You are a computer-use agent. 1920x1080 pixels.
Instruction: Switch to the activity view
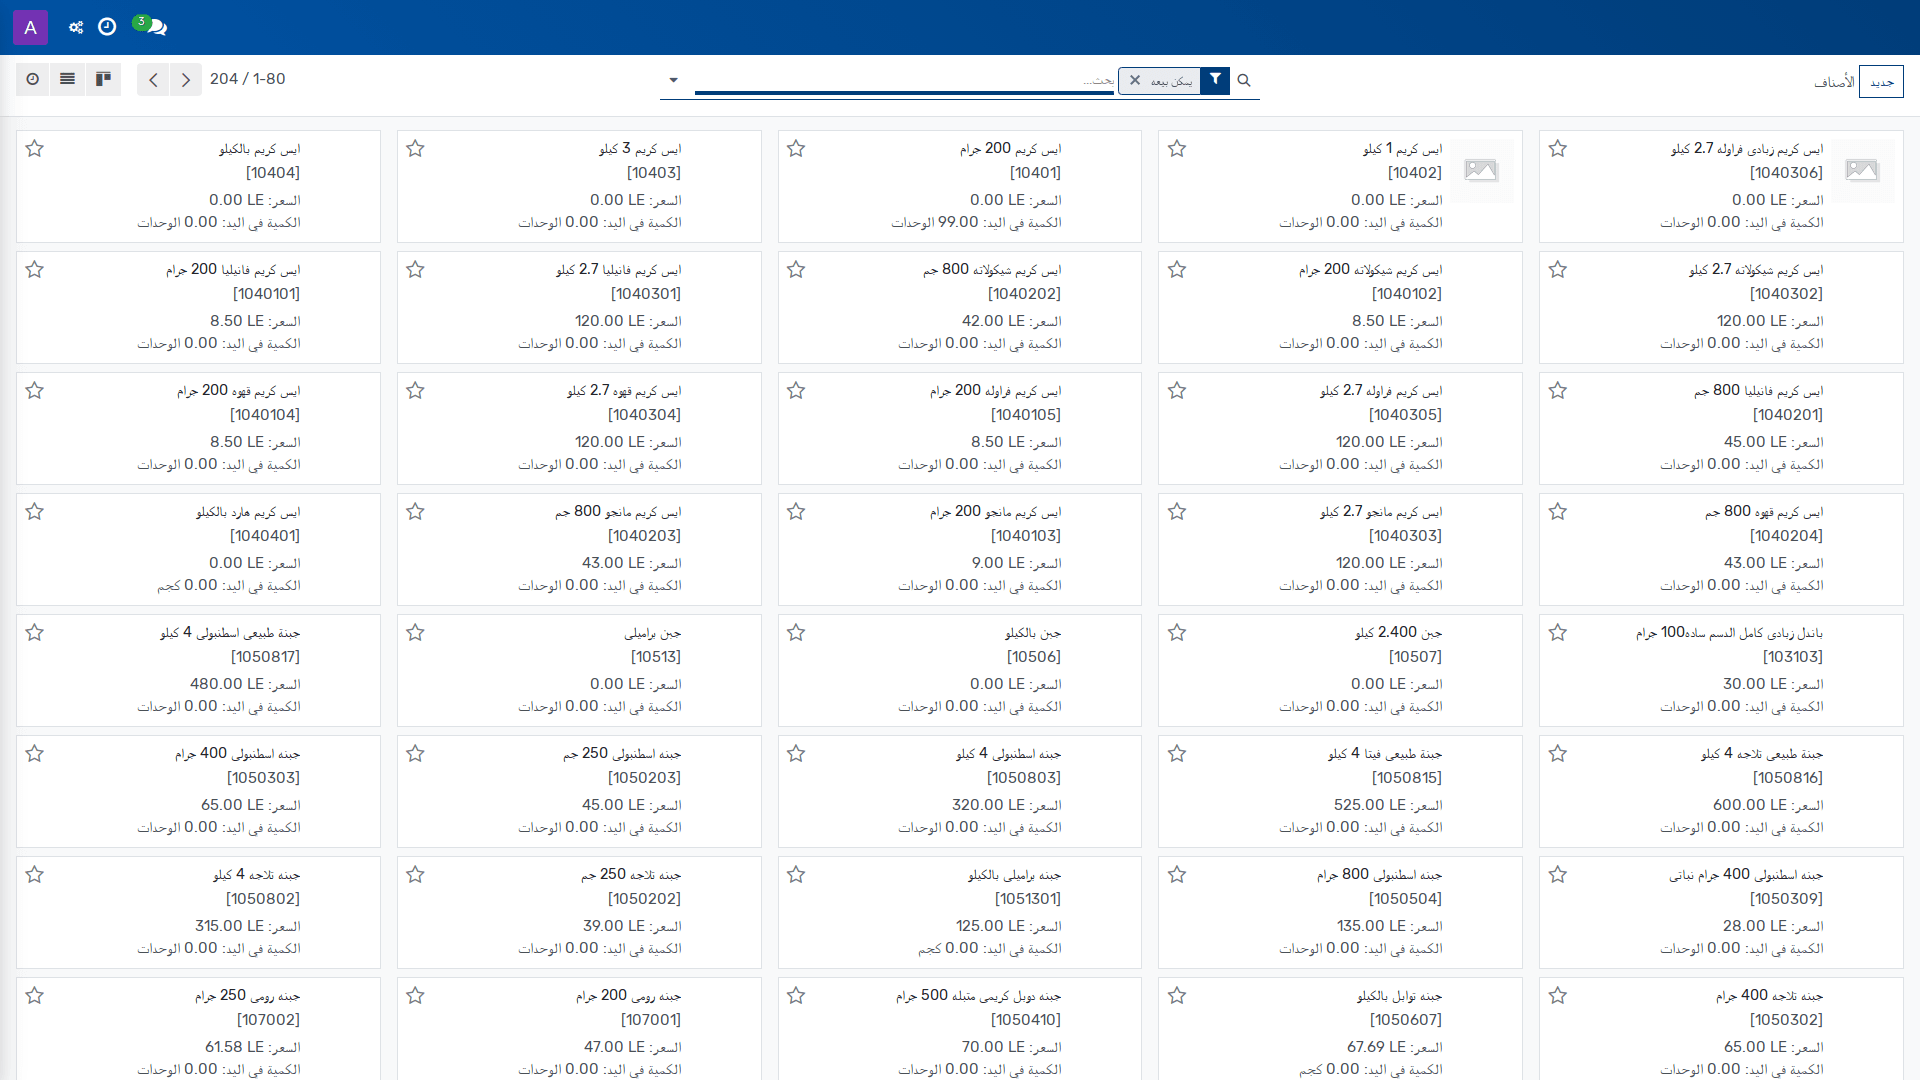click(x=33, y=79)
